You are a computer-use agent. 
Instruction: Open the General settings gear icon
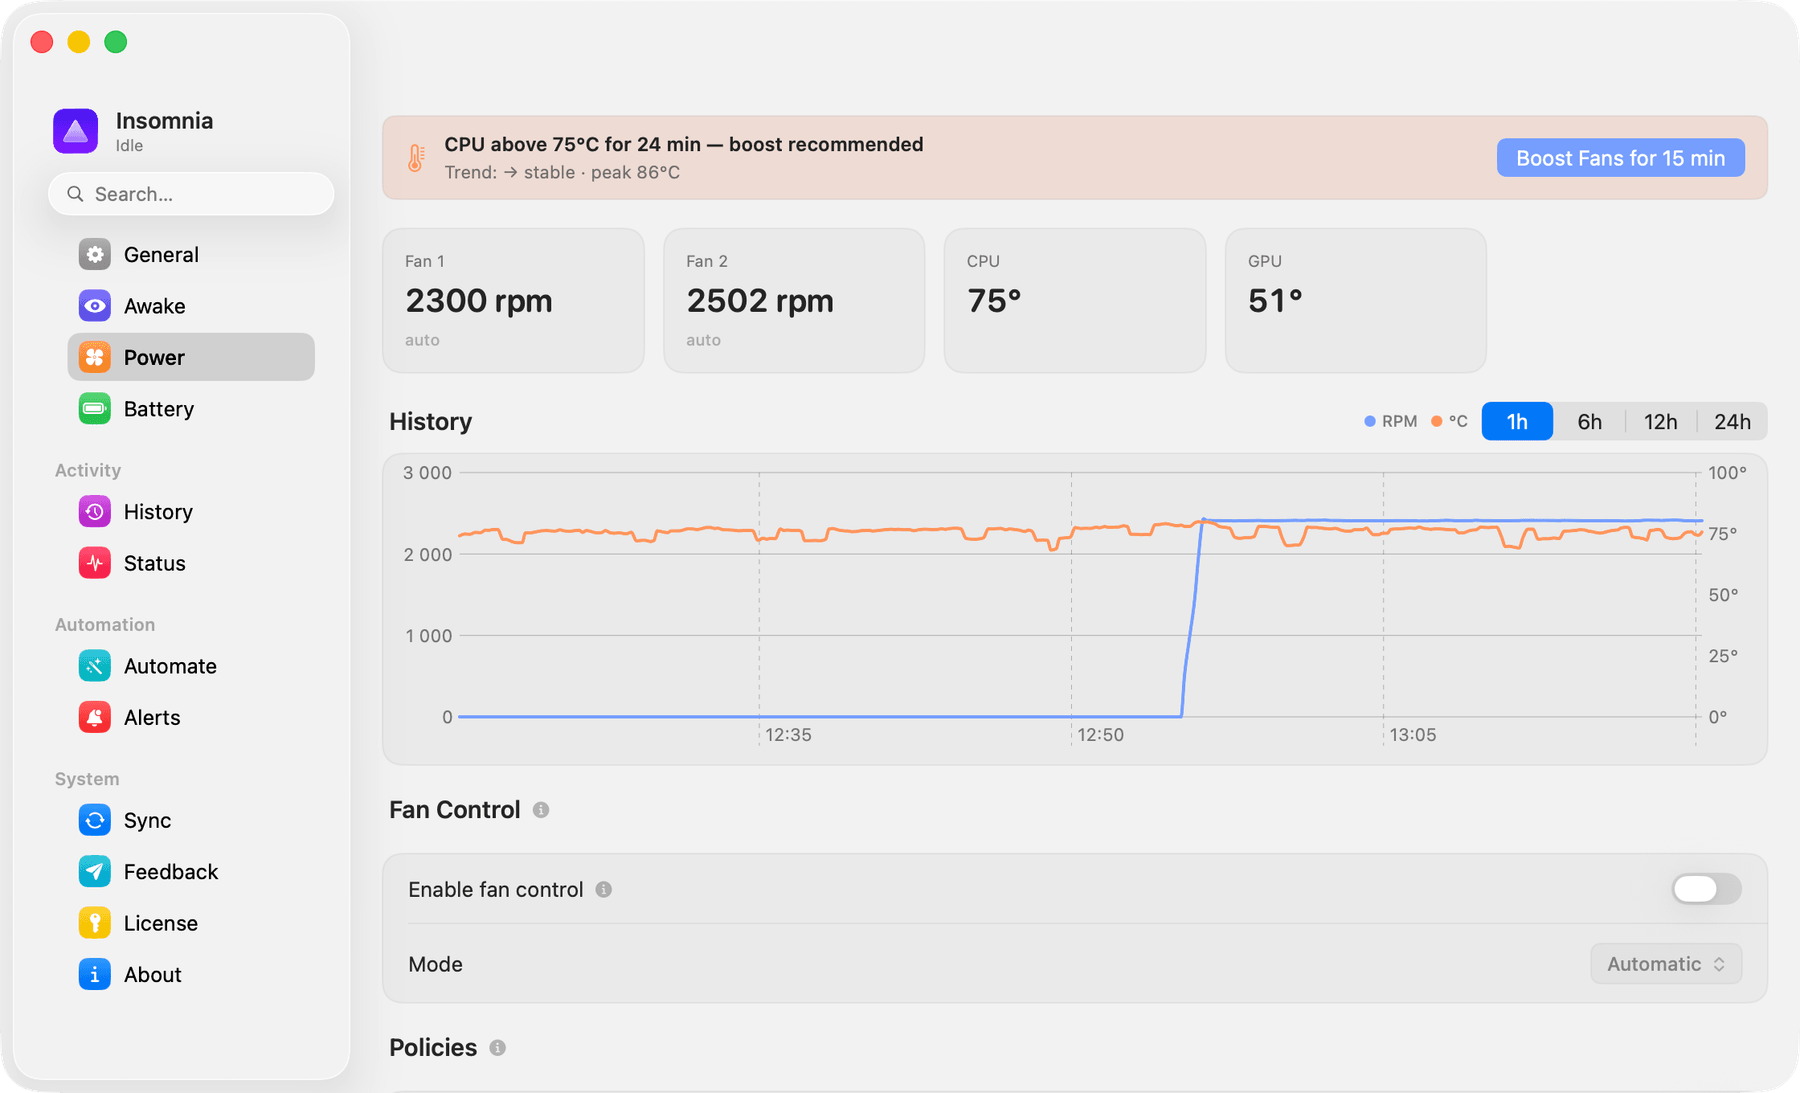[x=95, y=255]
